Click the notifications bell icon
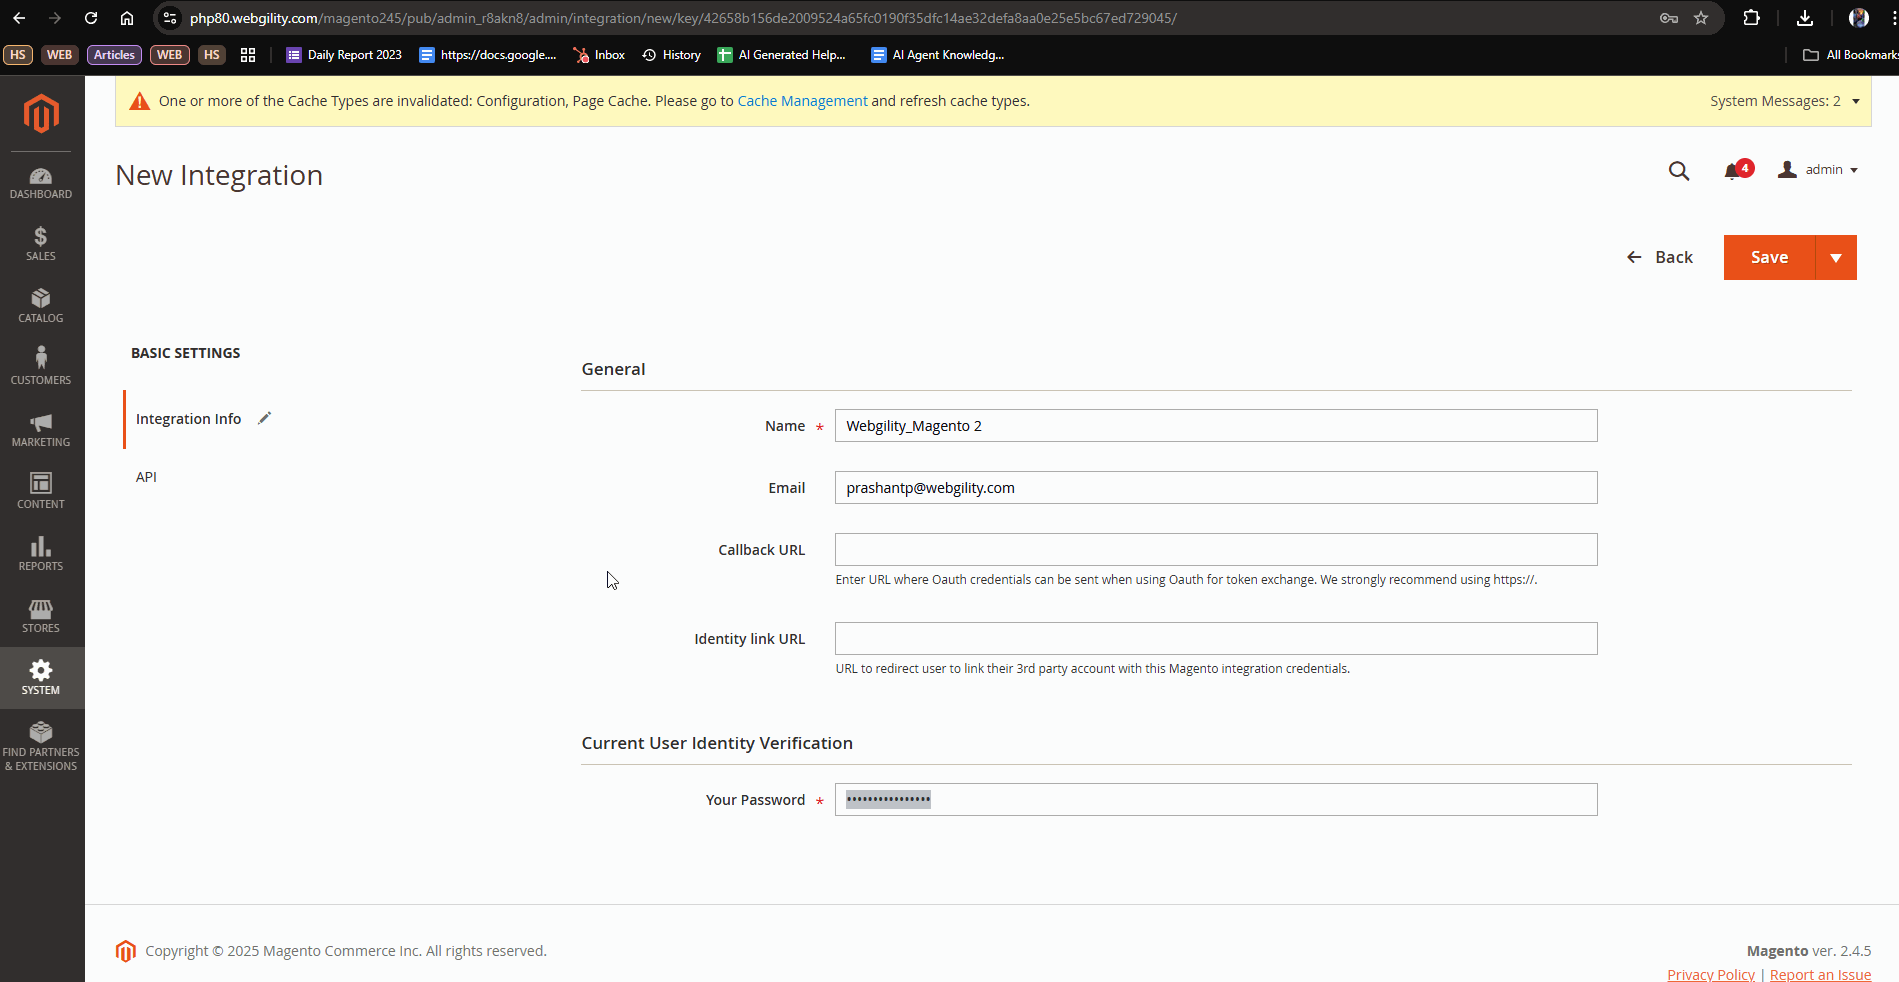The height and width of the screenshot is (982, 1899). (1733, 171)
